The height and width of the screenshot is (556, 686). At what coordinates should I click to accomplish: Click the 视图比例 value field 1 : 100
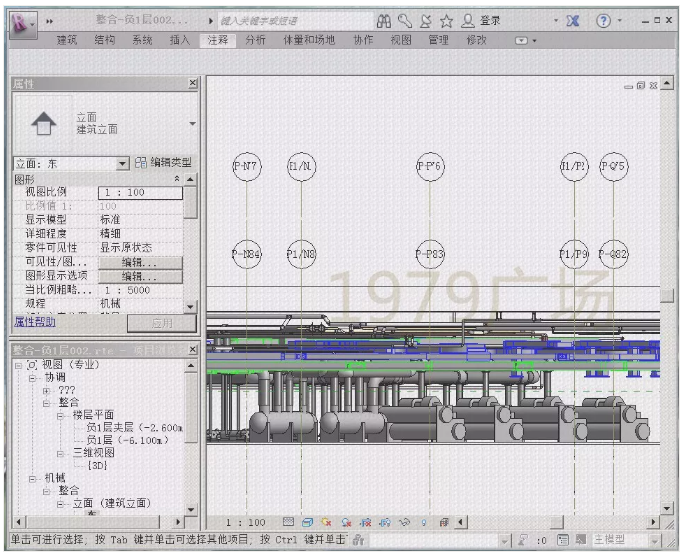pyautogui.click(x=140, y=192)
